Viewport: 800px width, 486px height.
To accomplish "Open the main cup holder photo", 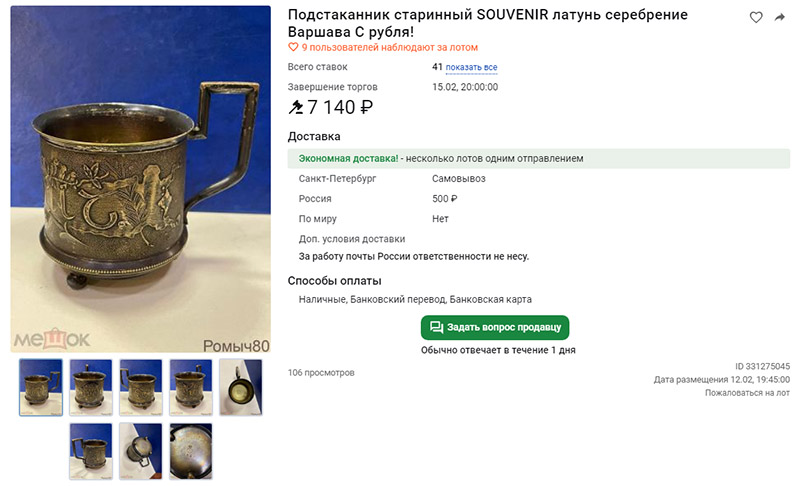I will (x=141, y=179).
